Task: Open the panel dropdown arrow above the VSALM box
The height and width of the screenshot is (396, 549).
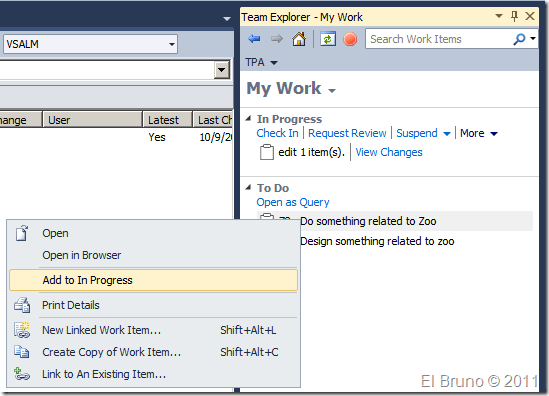Action: click(227, 18)
